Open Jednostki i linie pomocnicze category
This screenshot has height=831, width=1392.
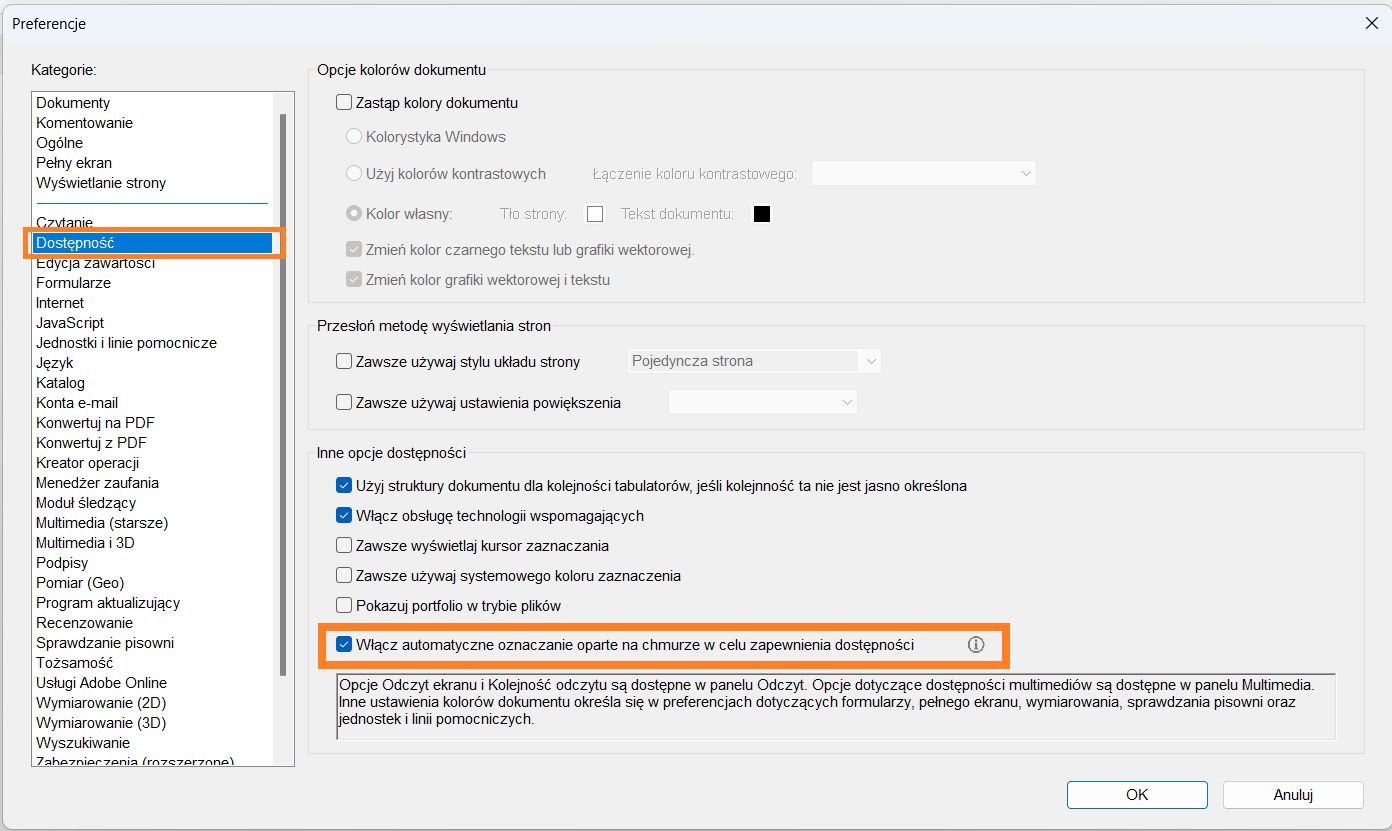[x=126, y=343]
